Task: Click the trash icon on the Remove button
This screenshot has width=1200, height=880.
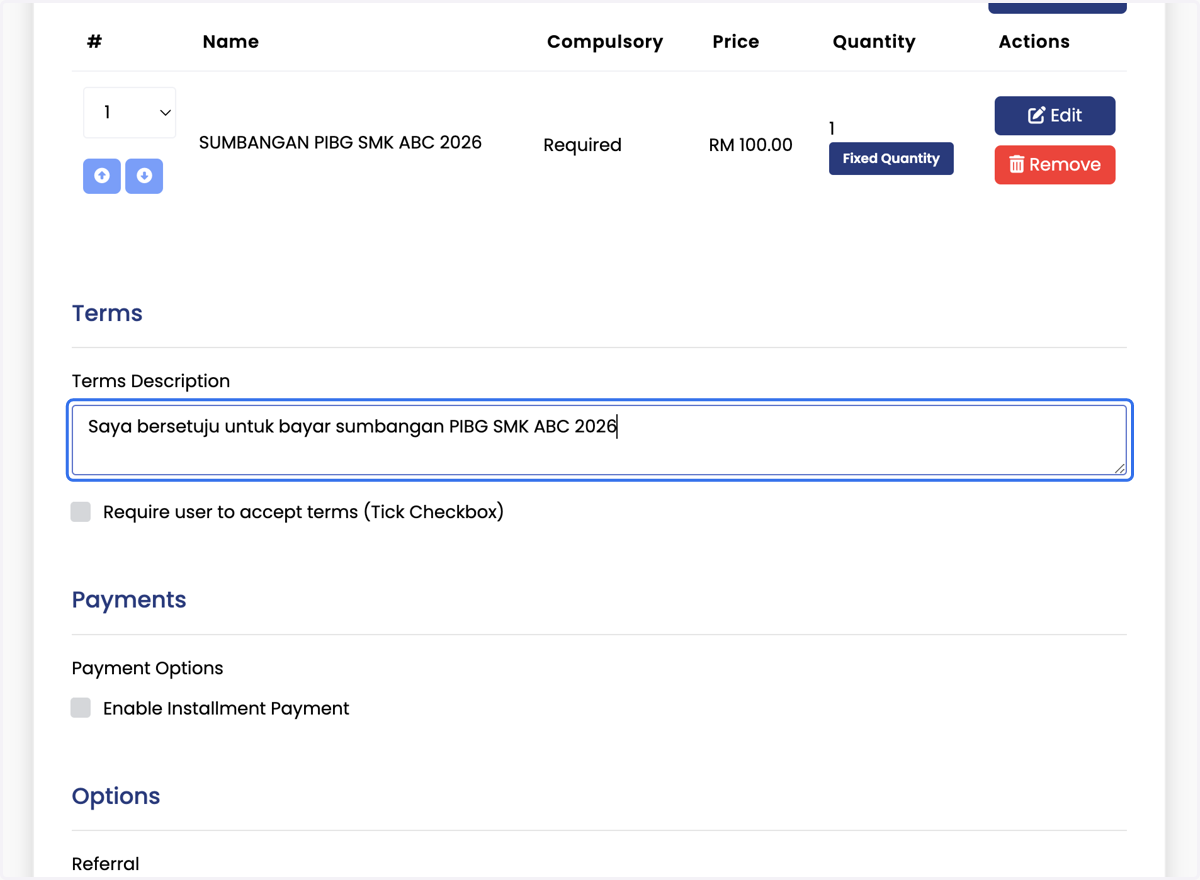Action: pos(1016,164)
